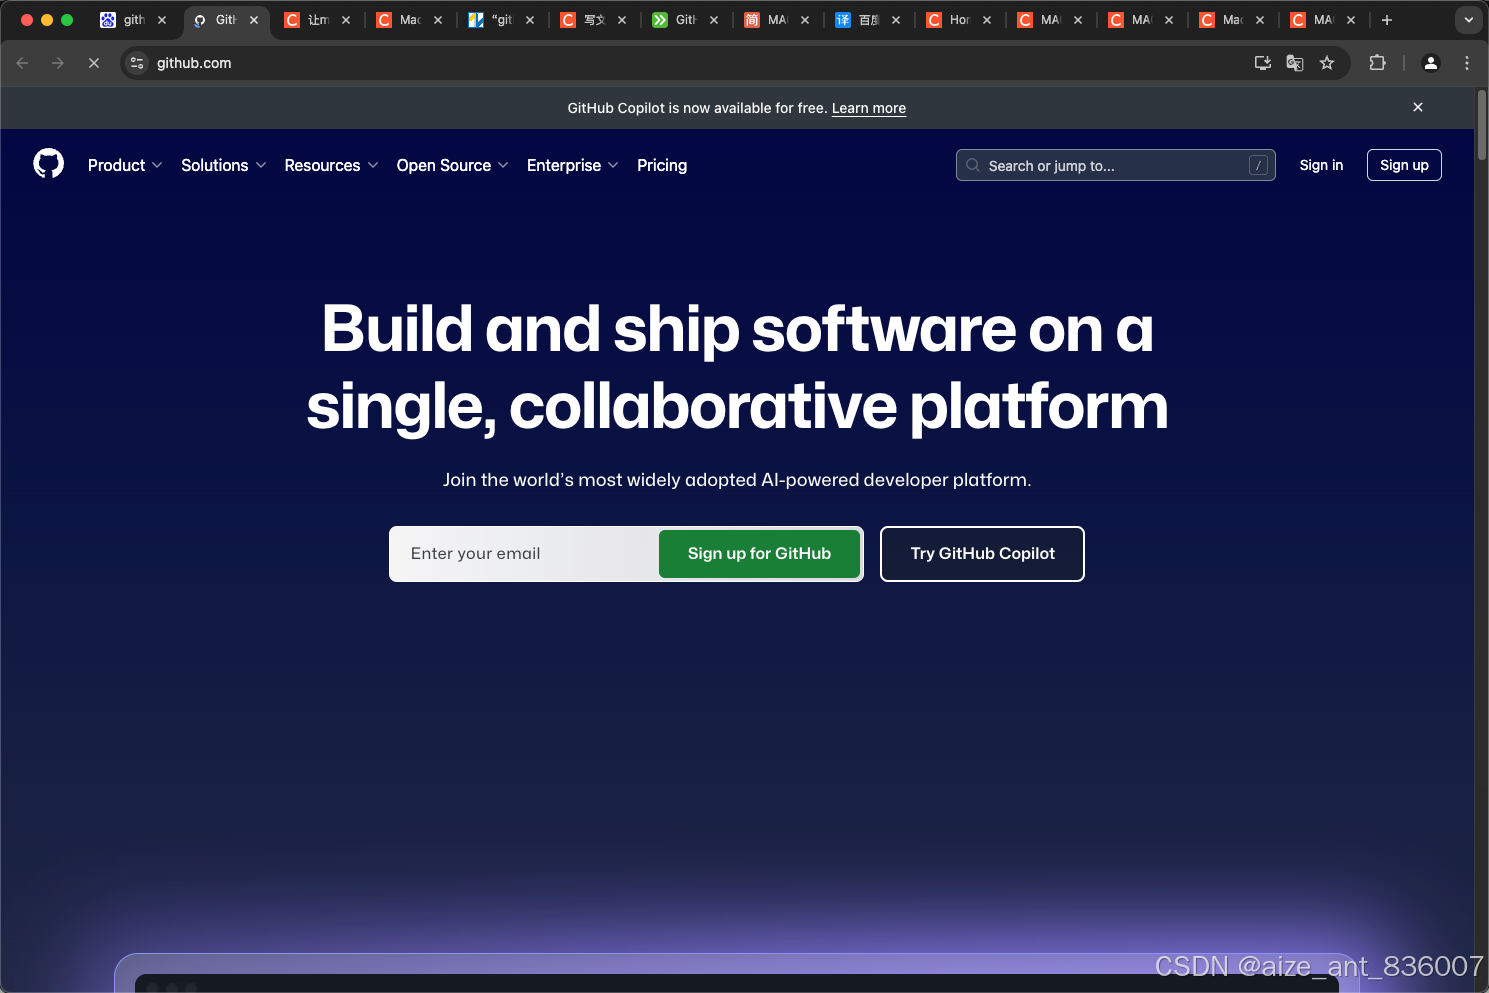Viewport: 1489px width, 993px height.
Task: Expand the Product dropdown menu
Action: [x=124, y=165]
